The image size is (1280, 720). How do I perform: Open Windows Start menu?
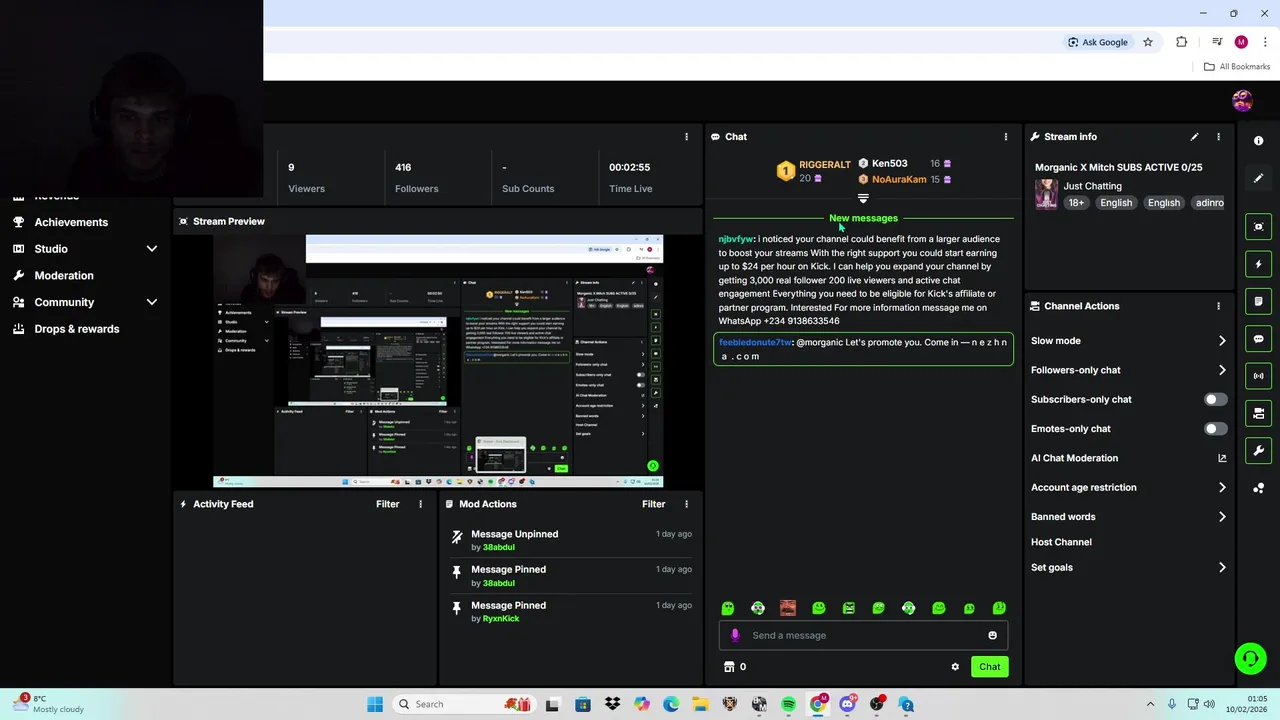(x=375, y=704)
